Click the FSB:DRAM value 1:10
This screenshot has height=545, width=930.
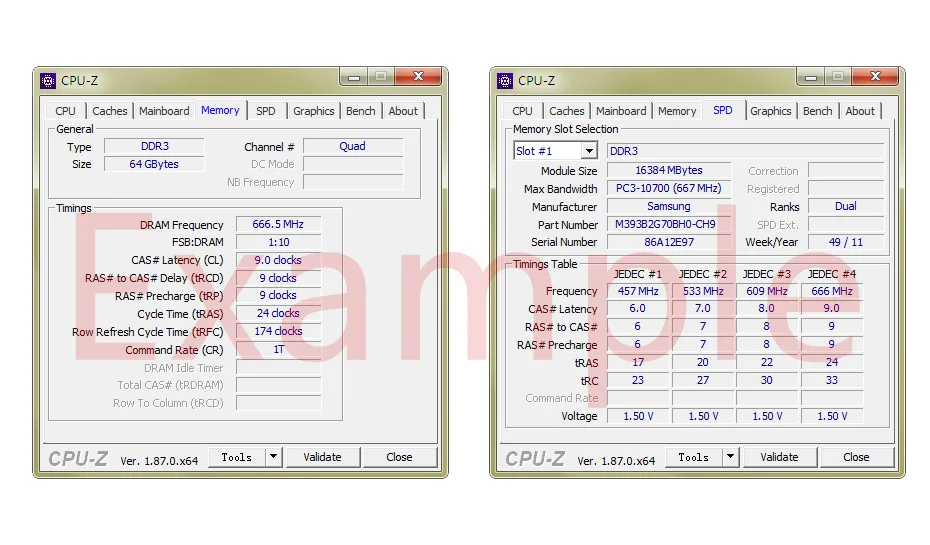[x=278, y=242]
